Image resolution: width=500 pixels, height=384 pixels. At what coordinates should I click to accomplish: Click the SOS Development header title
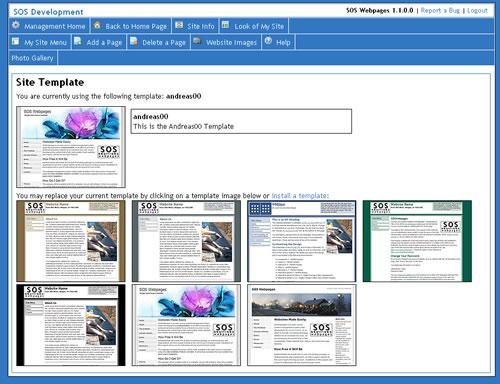(48, 12)
